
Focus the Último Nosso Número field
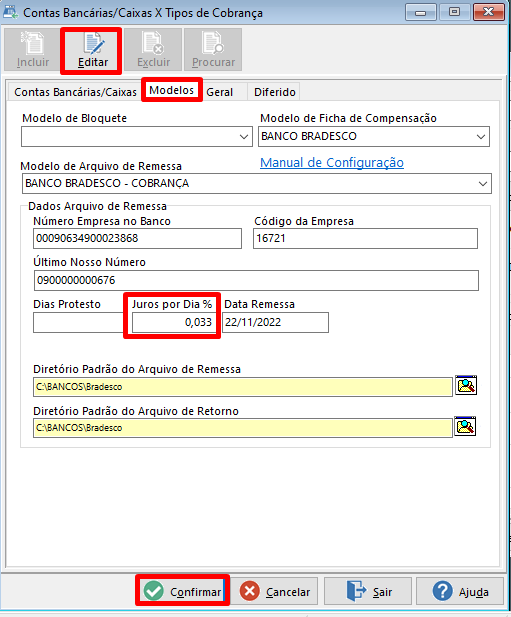coord(256,281)
